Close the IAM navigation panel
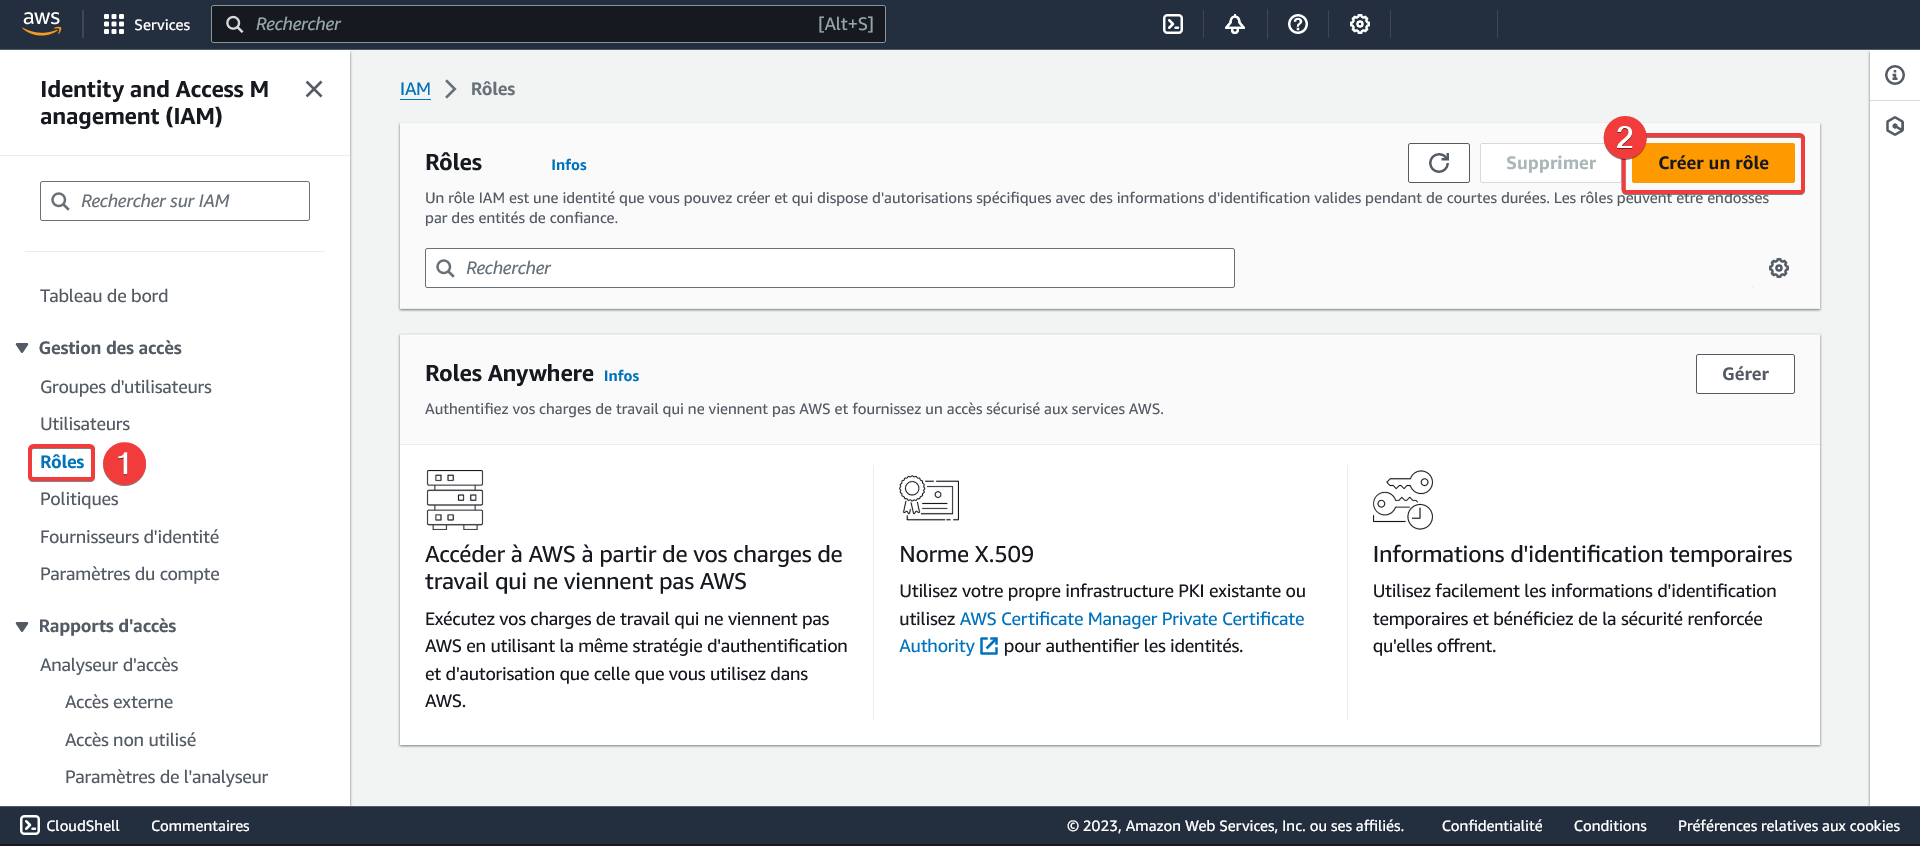Screen dimensions: 1920x846 (314, 89)
